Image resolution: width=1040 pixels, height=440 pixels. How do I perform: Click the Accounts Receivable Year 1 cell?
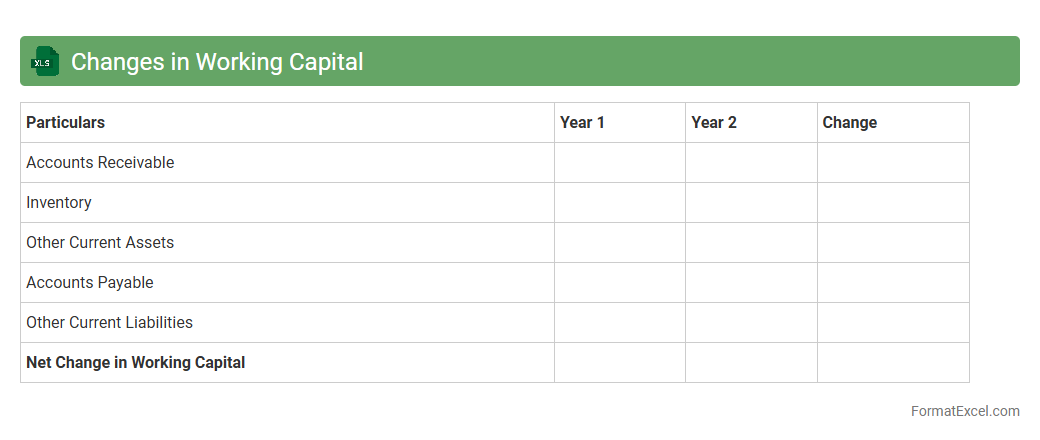coord(620,162)
